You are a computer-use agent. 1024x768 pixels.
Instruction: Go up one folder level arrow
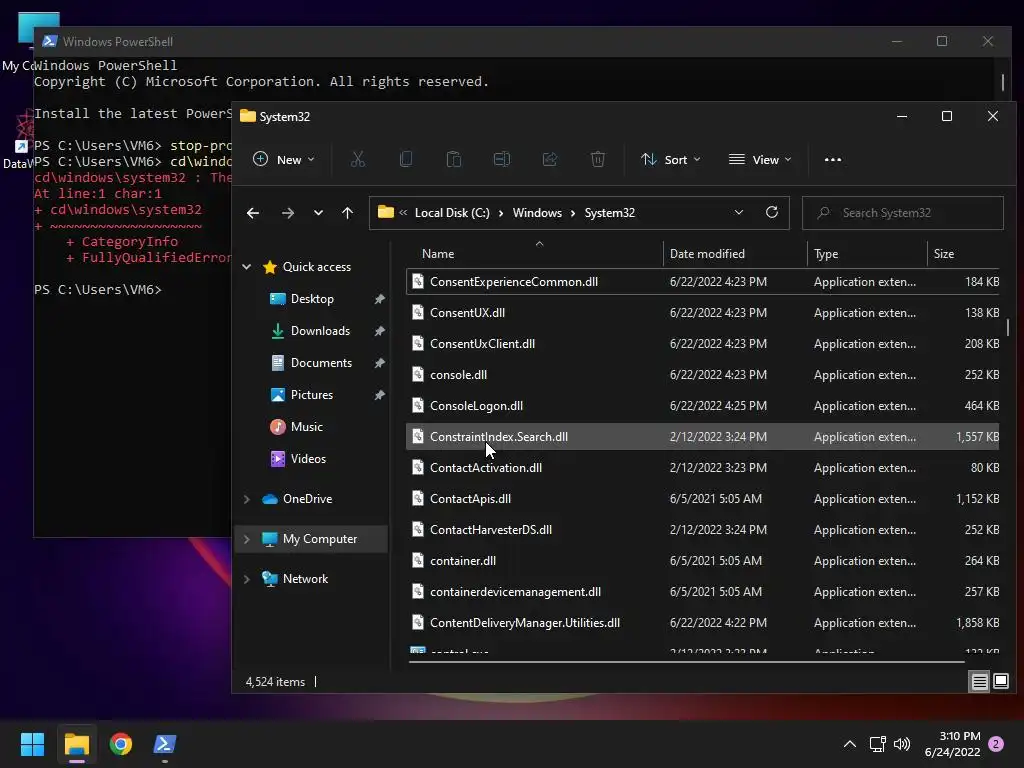point(347,213)
